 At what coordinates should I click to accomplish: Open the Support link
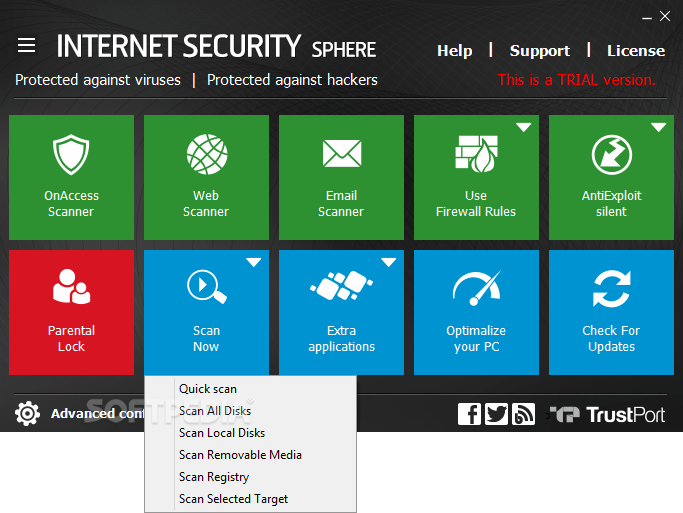(540, 51)
